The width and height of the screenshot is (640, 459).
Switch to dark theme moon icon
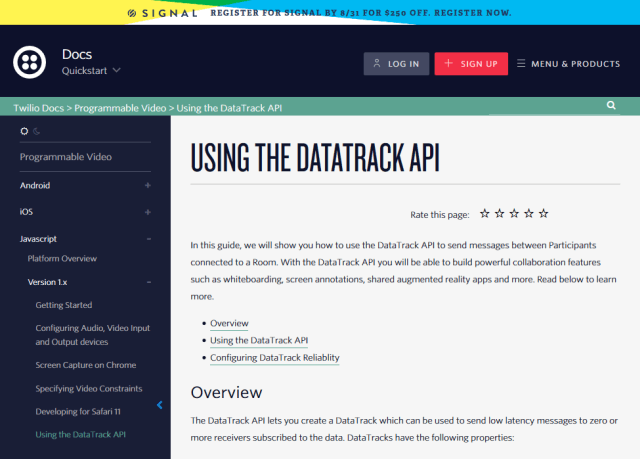[x=37, y=131]
